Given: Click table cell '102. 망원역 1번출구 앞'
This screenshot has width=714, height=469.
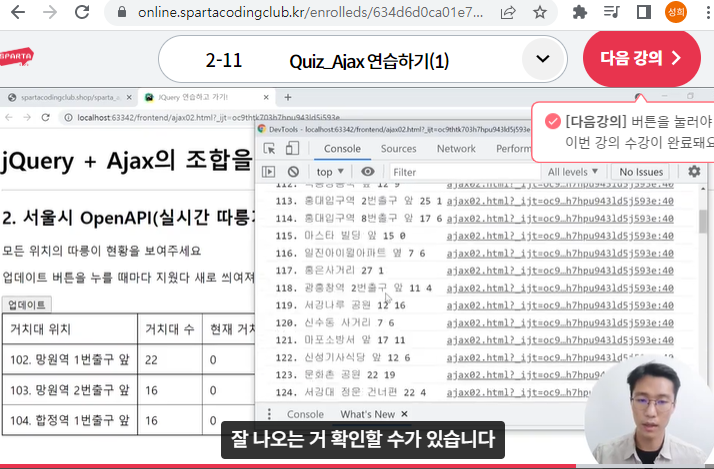Looking at the screenshot, I should pyautogui.click(x=70, y=360).
